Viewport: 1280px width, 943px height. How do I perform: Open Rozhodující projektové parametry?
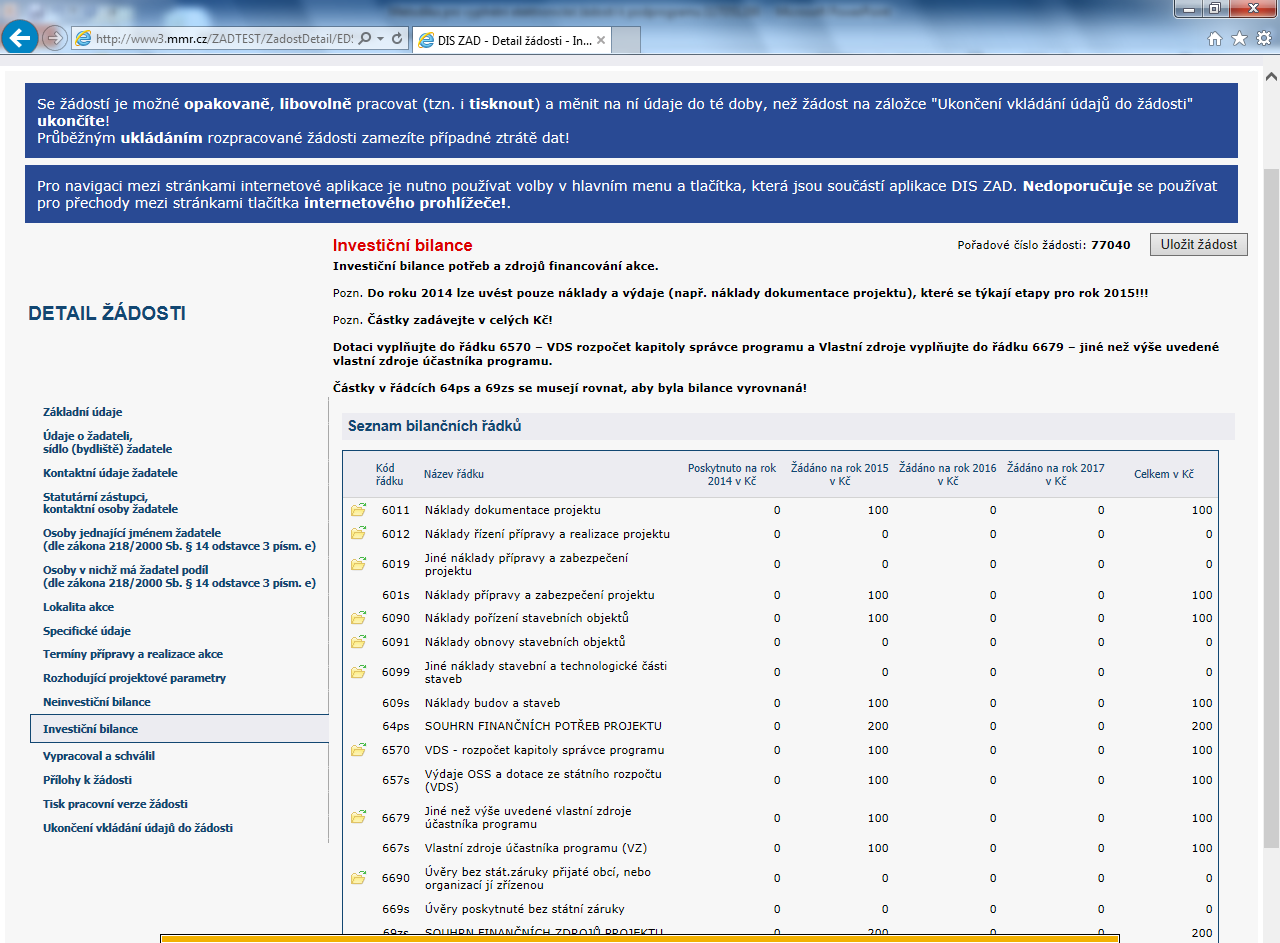pyautogui.click(x=135, y=678)
